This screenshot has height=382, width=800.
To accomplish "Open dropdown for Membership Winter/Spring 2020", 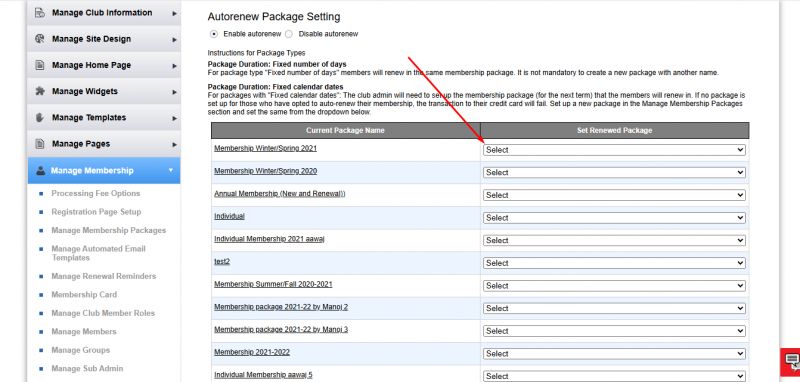I will [x=614, y=172].
